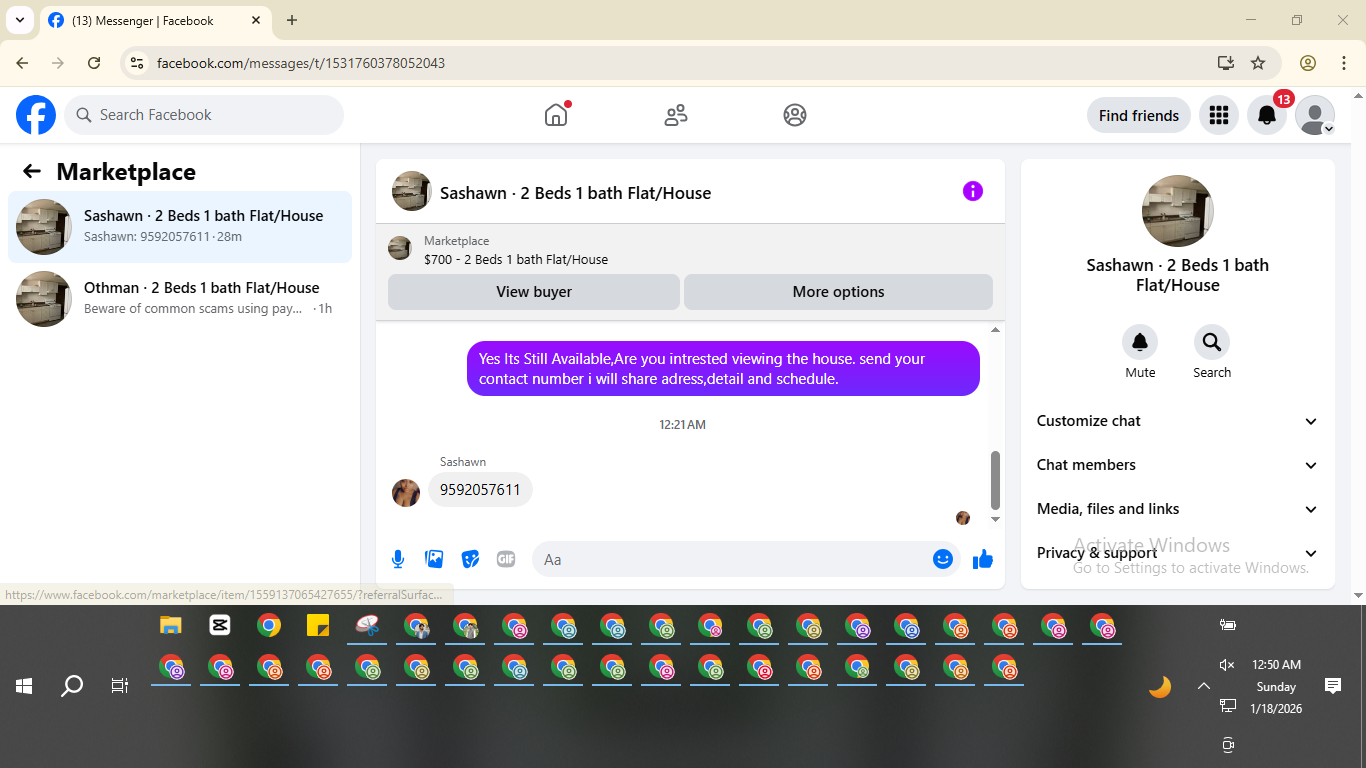Open Sticky Notes from taskbar

coord(318,626)
